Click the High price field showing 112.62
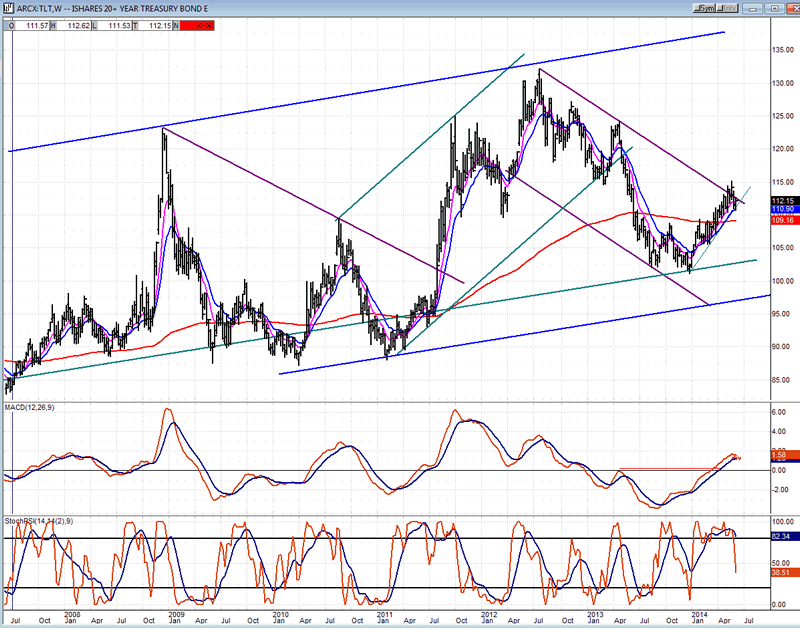Screen dimensions: 800x628 (83, 23)
